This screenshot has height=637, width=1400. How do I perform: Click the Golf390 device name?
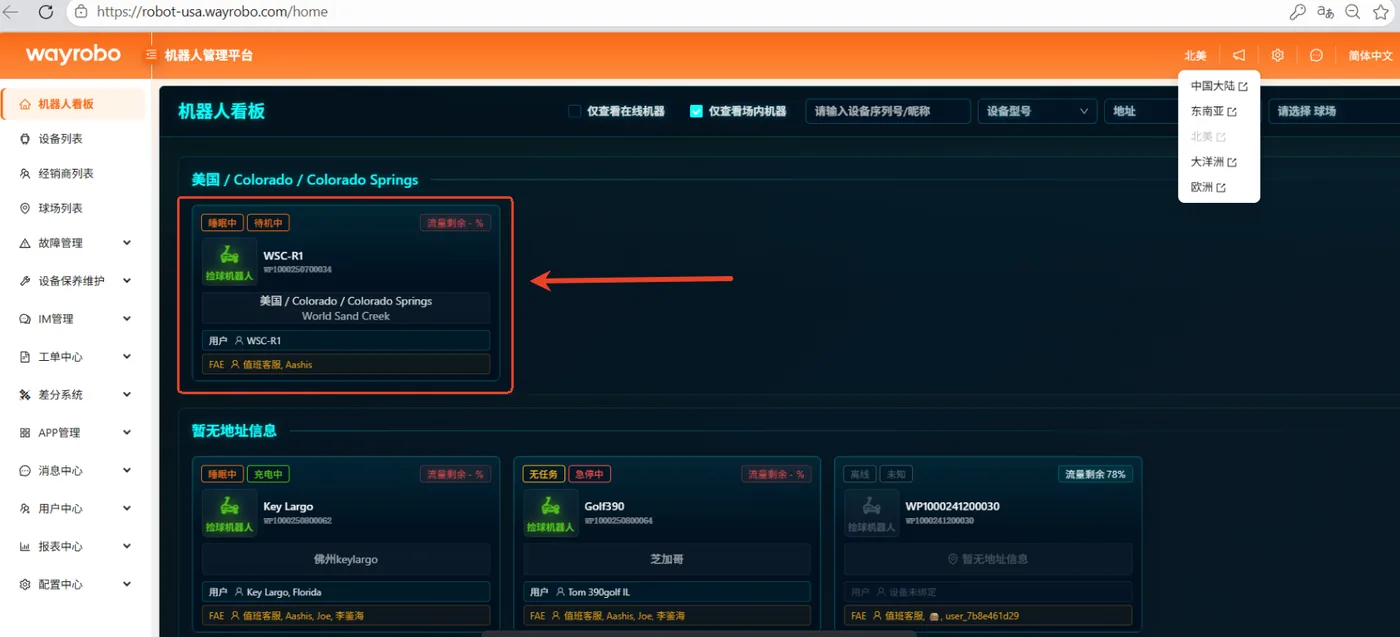[605, 506]
